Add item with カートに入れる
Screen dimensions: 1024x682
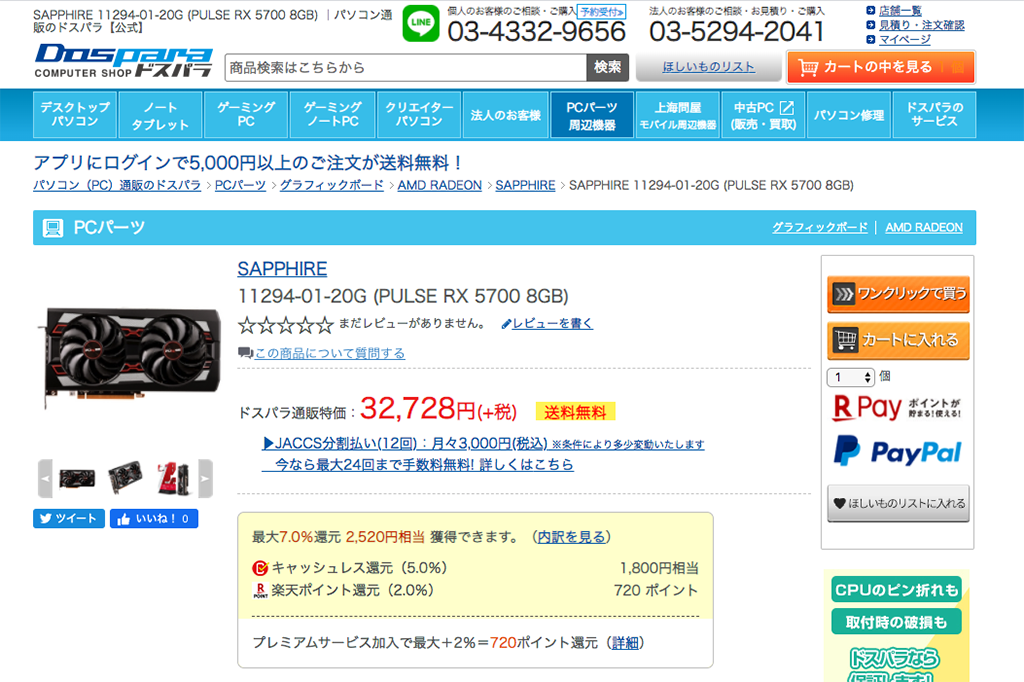[898, 340]
